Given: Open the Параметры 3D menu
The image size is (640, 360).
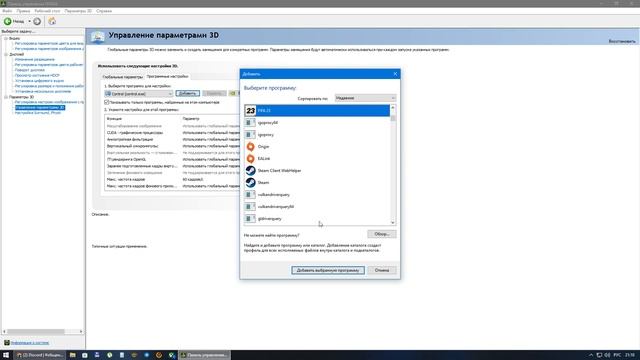Looking at the screenshot, I should click(78, 11).
